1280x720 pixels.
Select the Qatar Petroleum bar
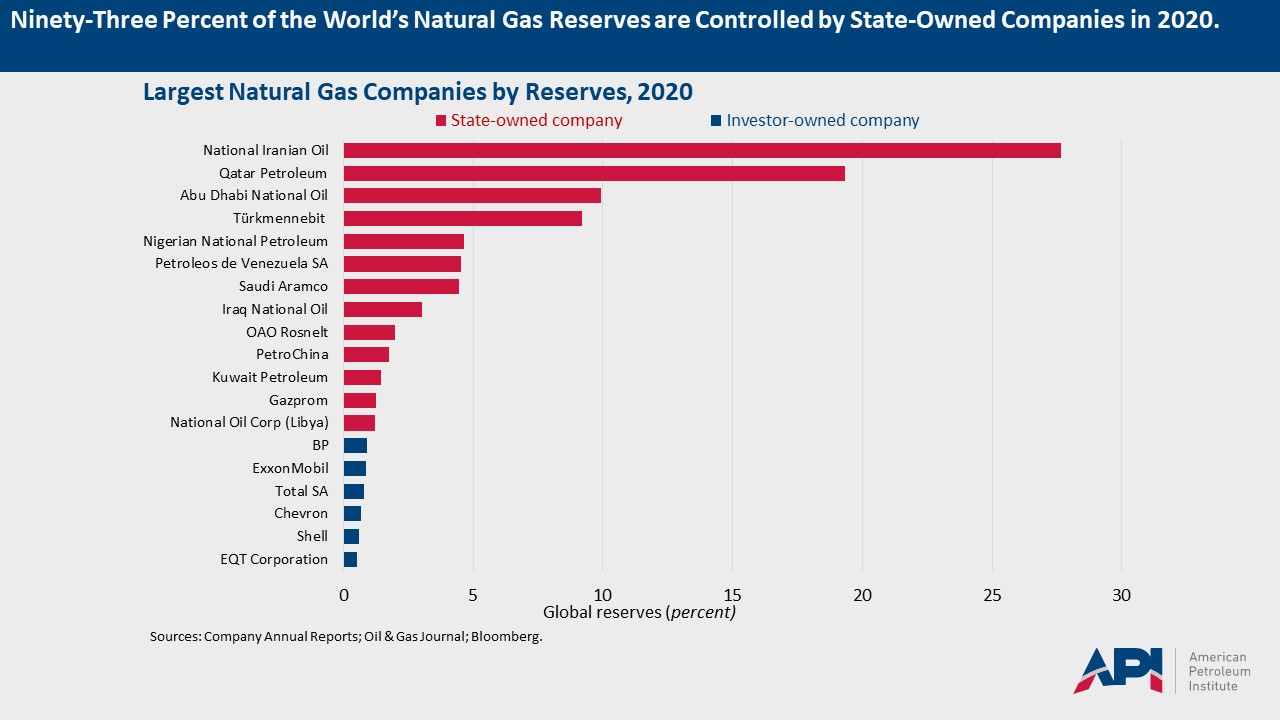pyautogui.click(x=594, y=173)
